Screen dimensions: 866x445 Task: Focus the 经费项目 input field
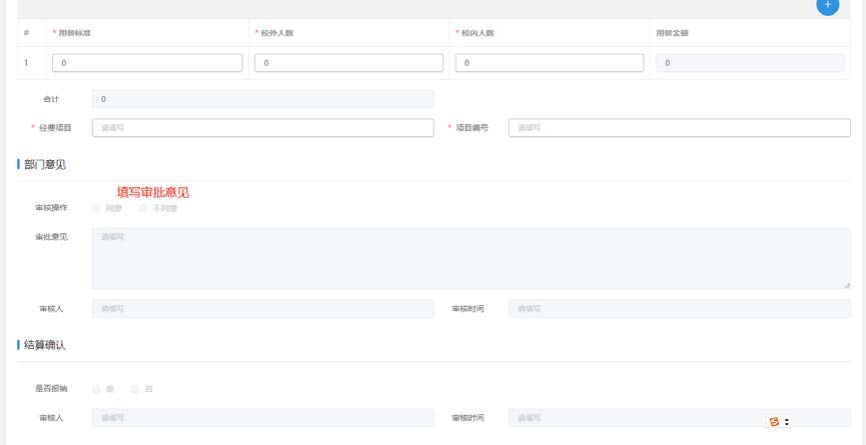pyautogui.click(x=263, y=128)
